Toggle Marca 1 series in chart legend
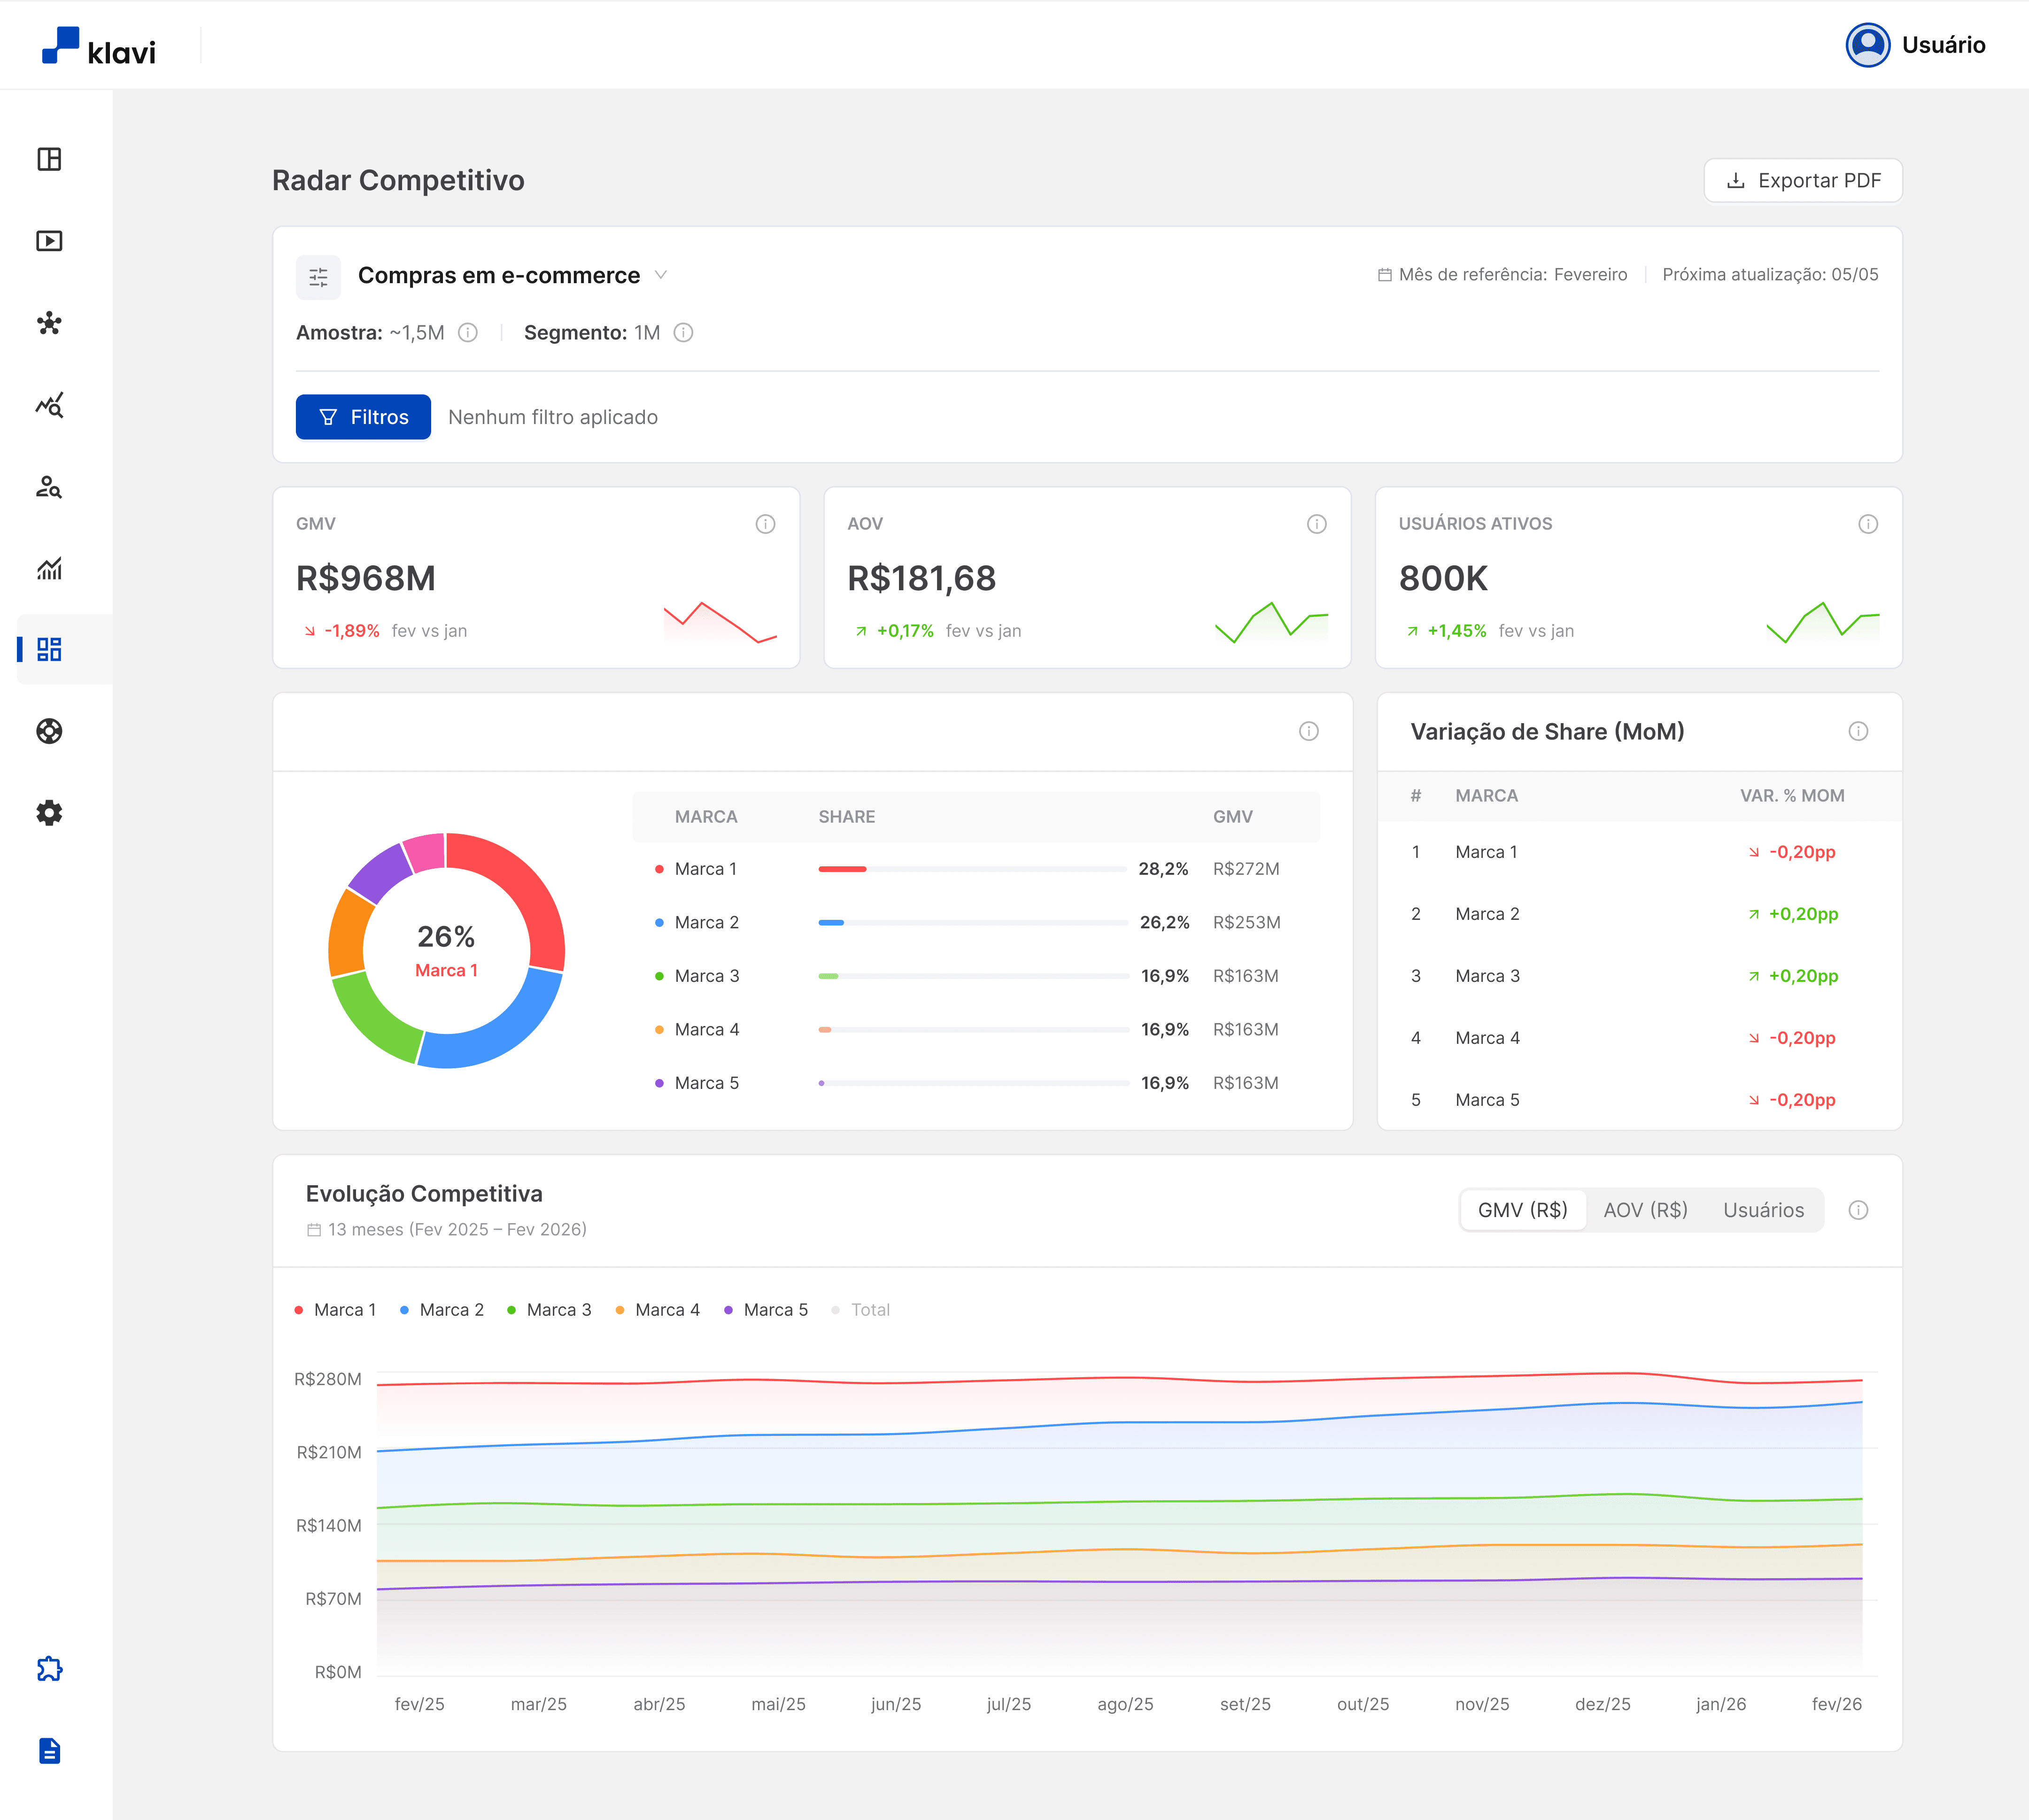Screen dimensions: 2029x1820 pyautogui.click(x=335, y=1310)
